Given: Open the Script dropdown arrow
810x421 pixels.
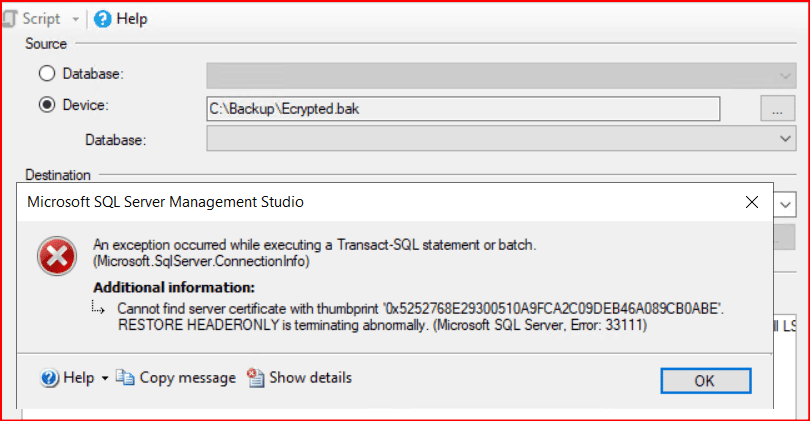Looking at the screenshot, I should tap(76, 19).
